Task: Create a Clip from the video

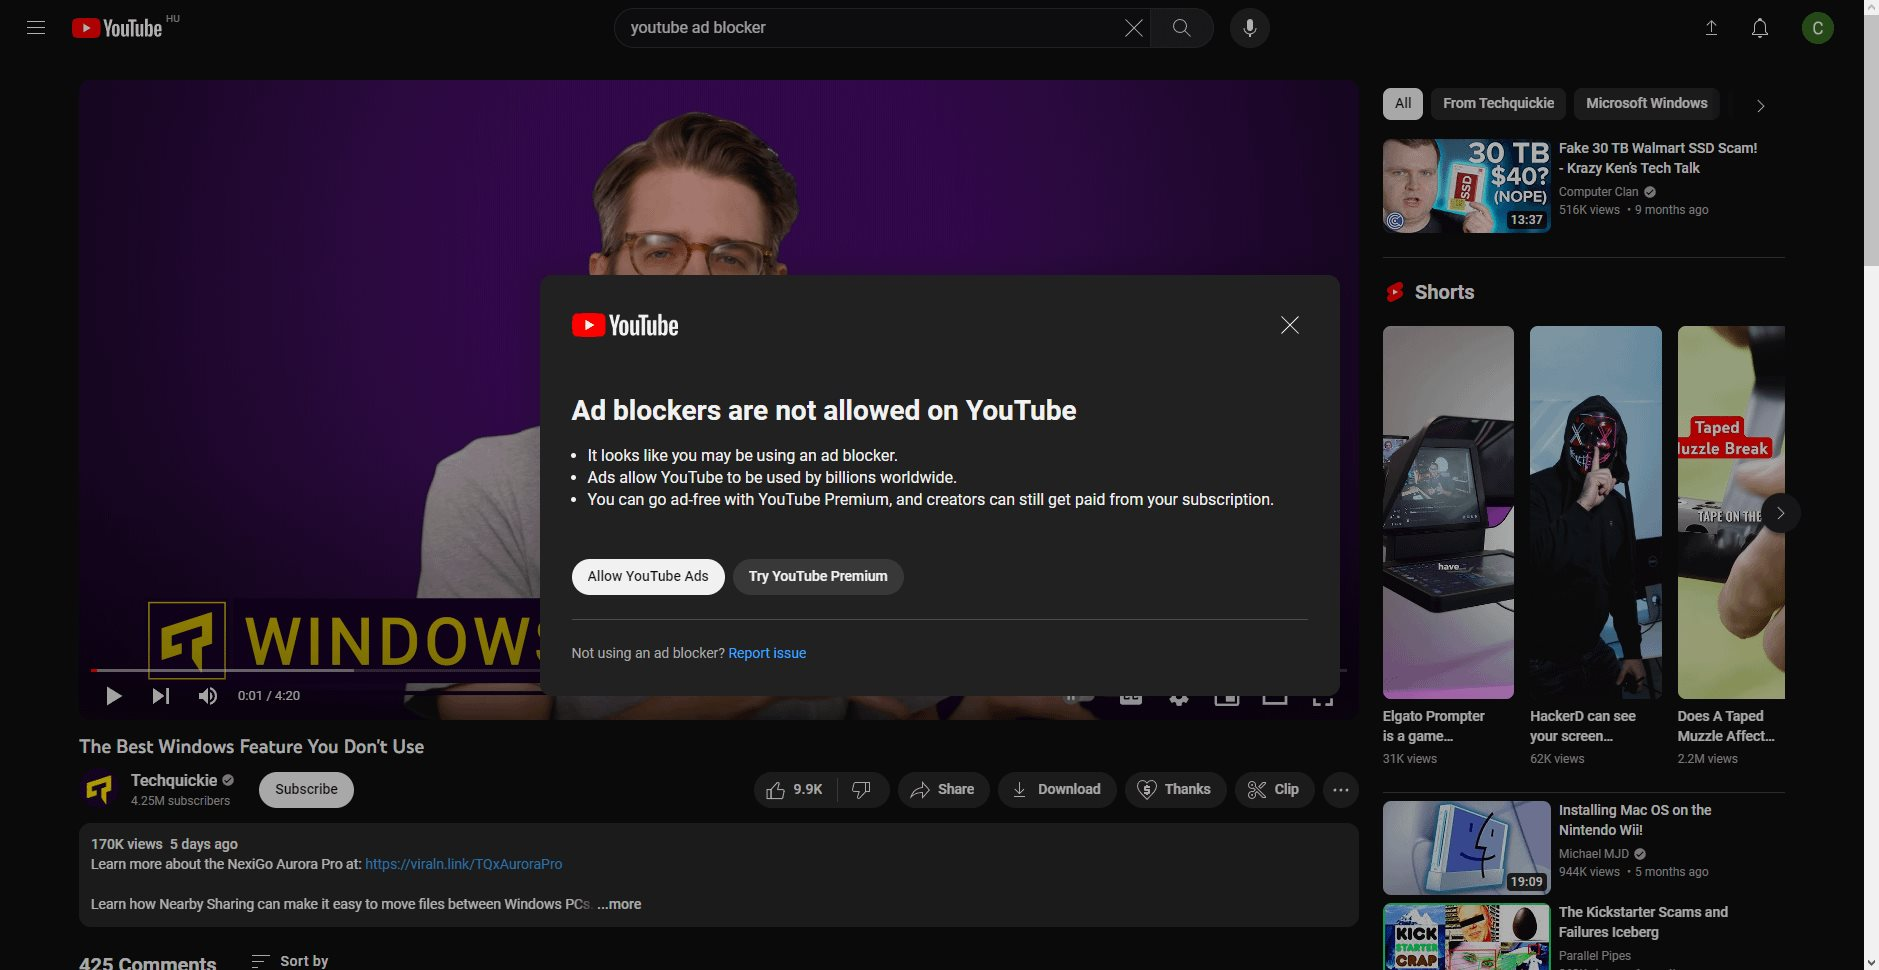Action: point(1274,790)
